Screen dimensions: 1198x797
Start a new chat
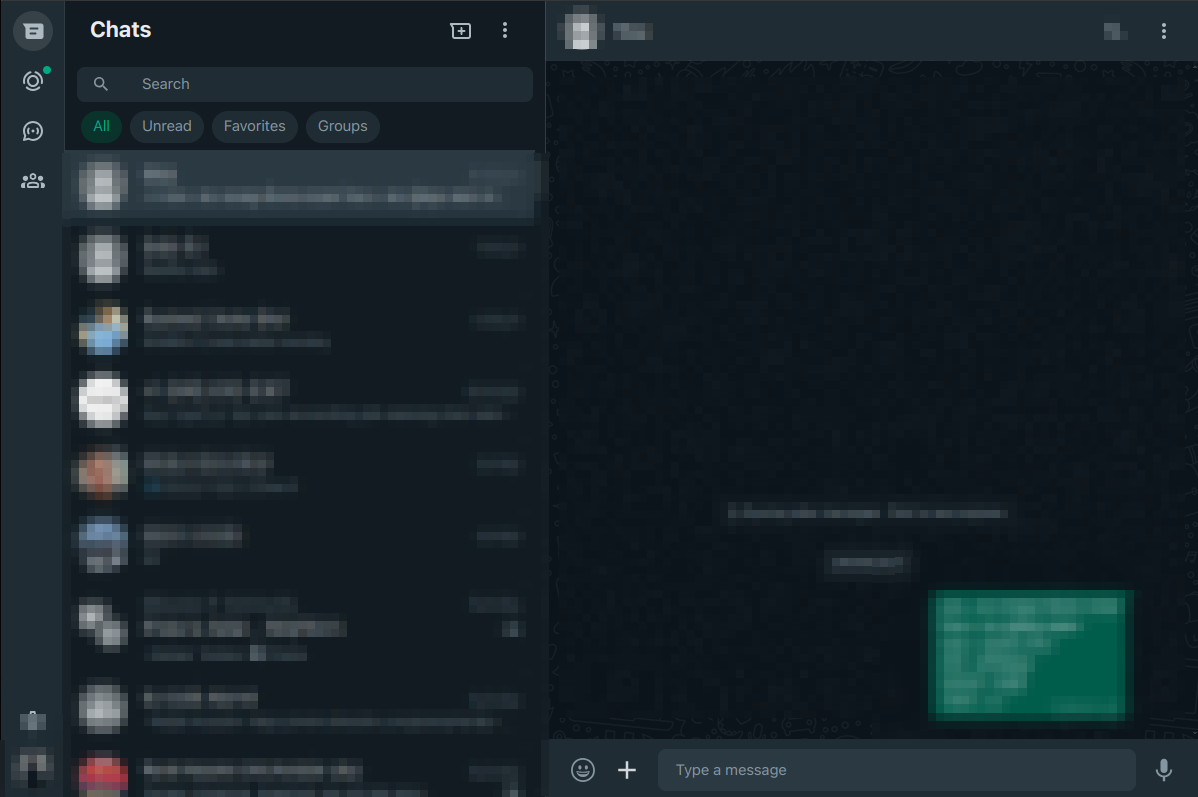(x=461, y=30)
